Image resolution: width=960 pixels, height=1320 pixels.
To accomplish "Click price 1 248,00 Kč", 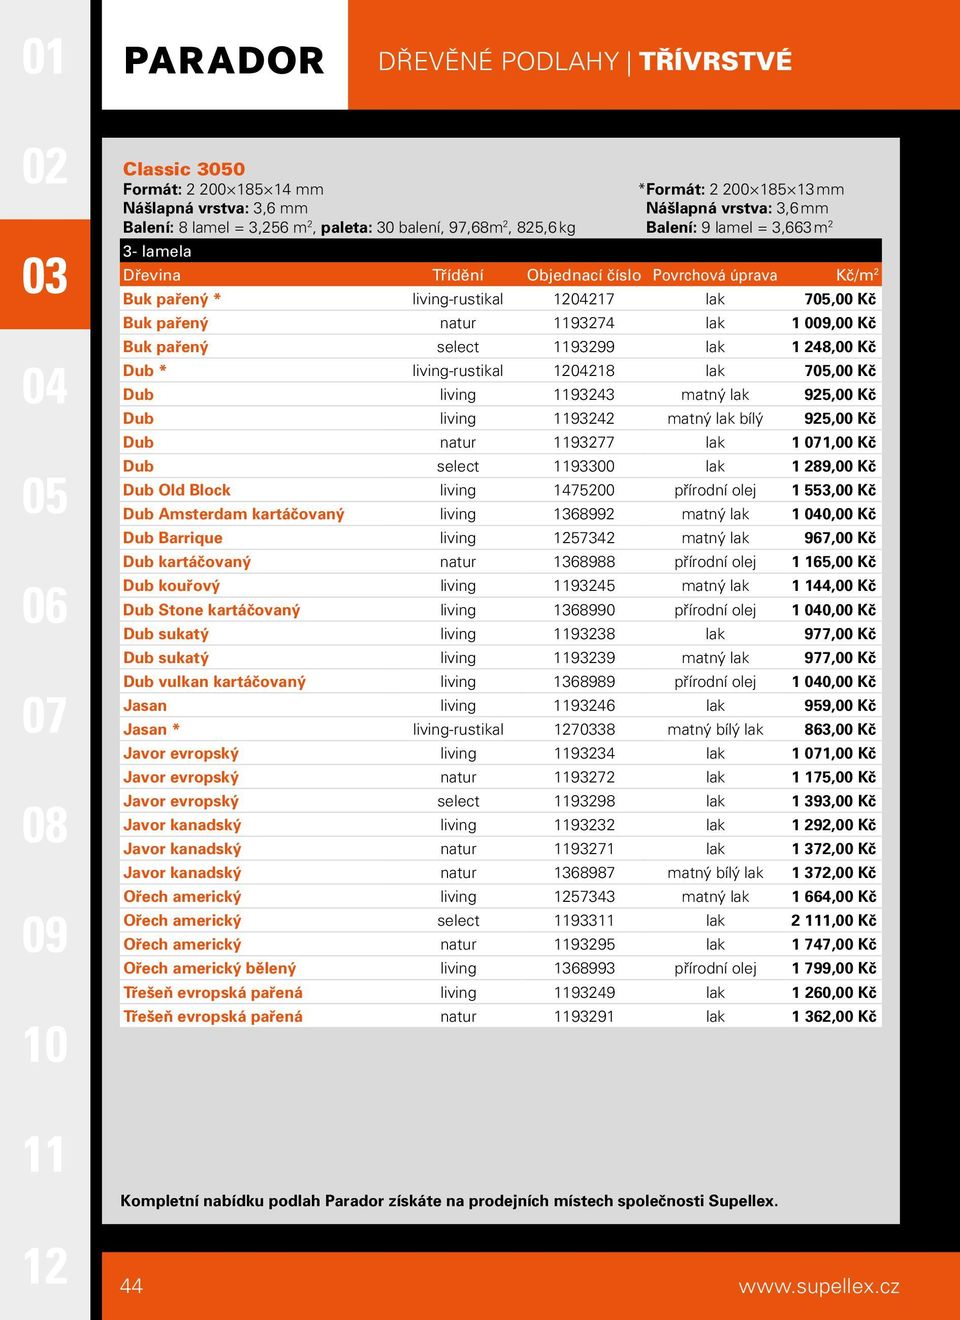I will (834, 347).
